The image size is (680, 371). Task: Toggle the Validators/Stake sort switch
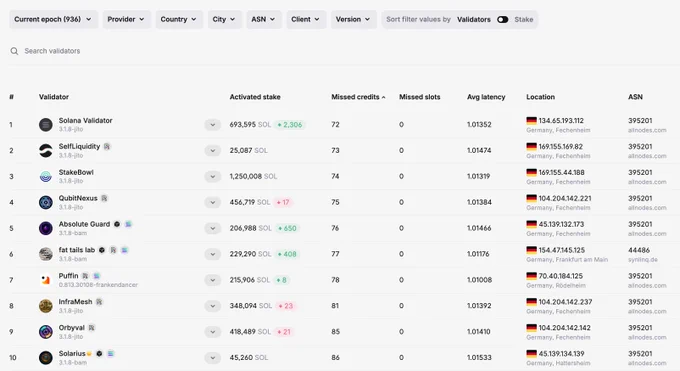pyautogui.click(x=502, y=20)
